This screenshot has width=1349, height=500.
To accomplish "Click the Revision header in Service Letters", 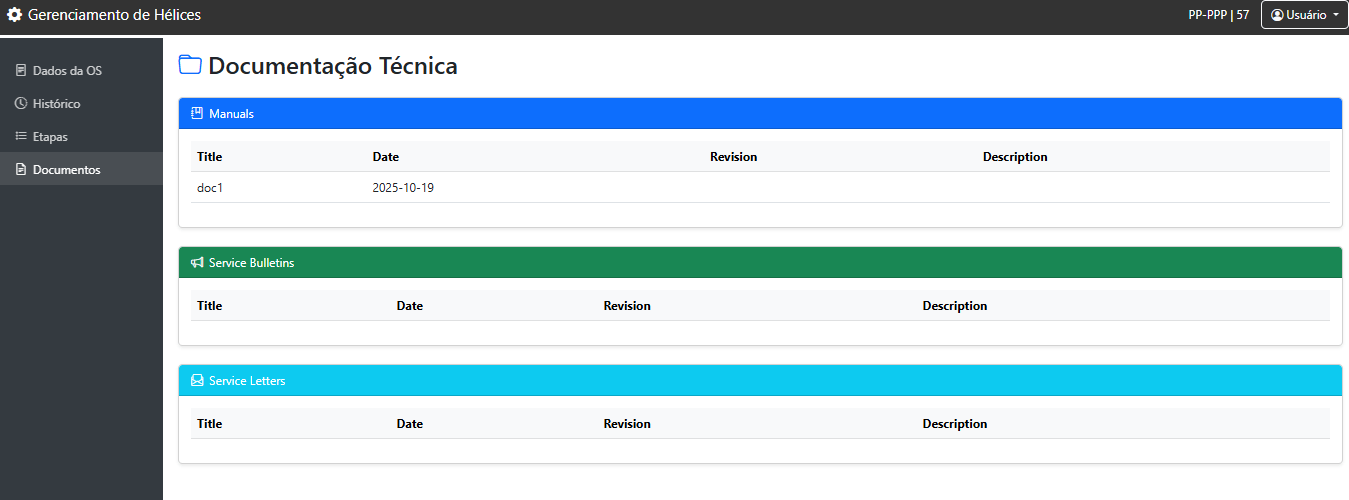I will [x=627, y=424].
